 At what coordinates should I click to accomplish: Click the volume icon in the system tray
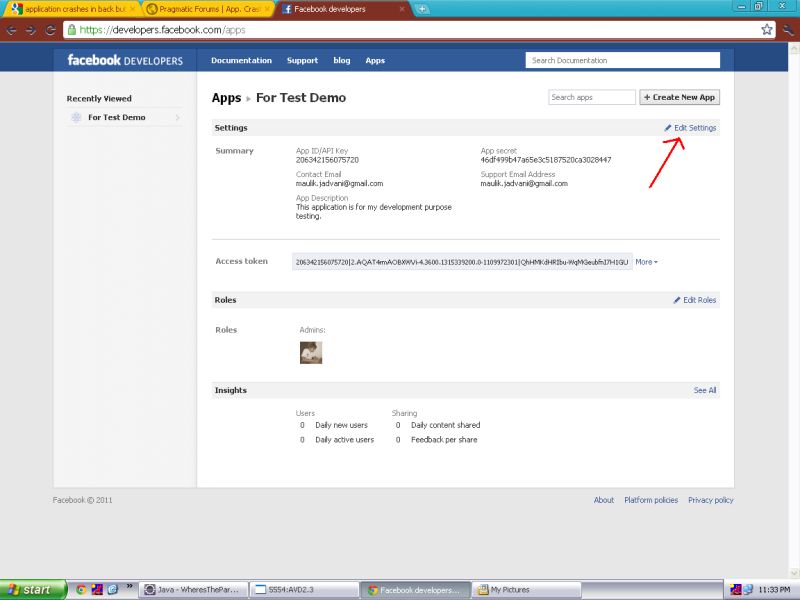[737, 589]
